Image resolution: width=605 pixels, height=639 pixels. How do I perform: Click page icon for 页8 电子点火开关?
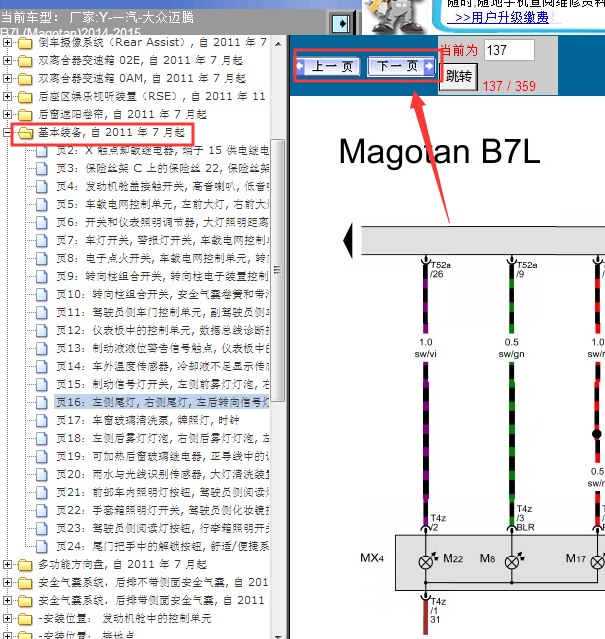pyautogui.click(x=42, y=258)
